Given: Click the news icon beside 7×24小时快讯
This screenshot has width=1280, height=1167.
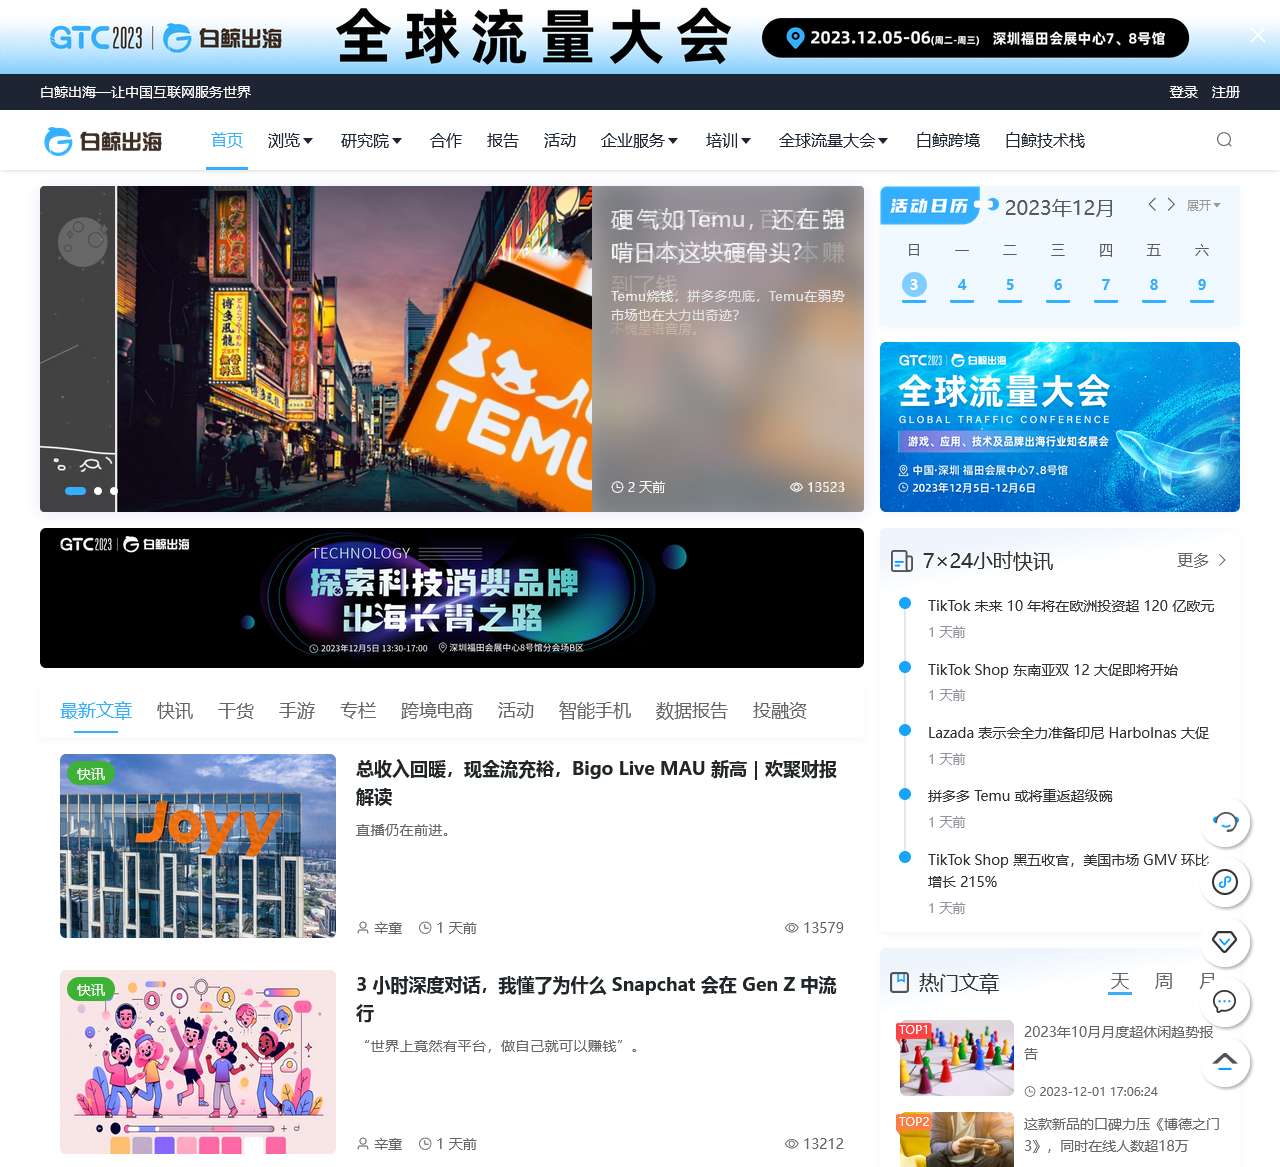Looking at the screenshot, I should [x=901, y=561].
